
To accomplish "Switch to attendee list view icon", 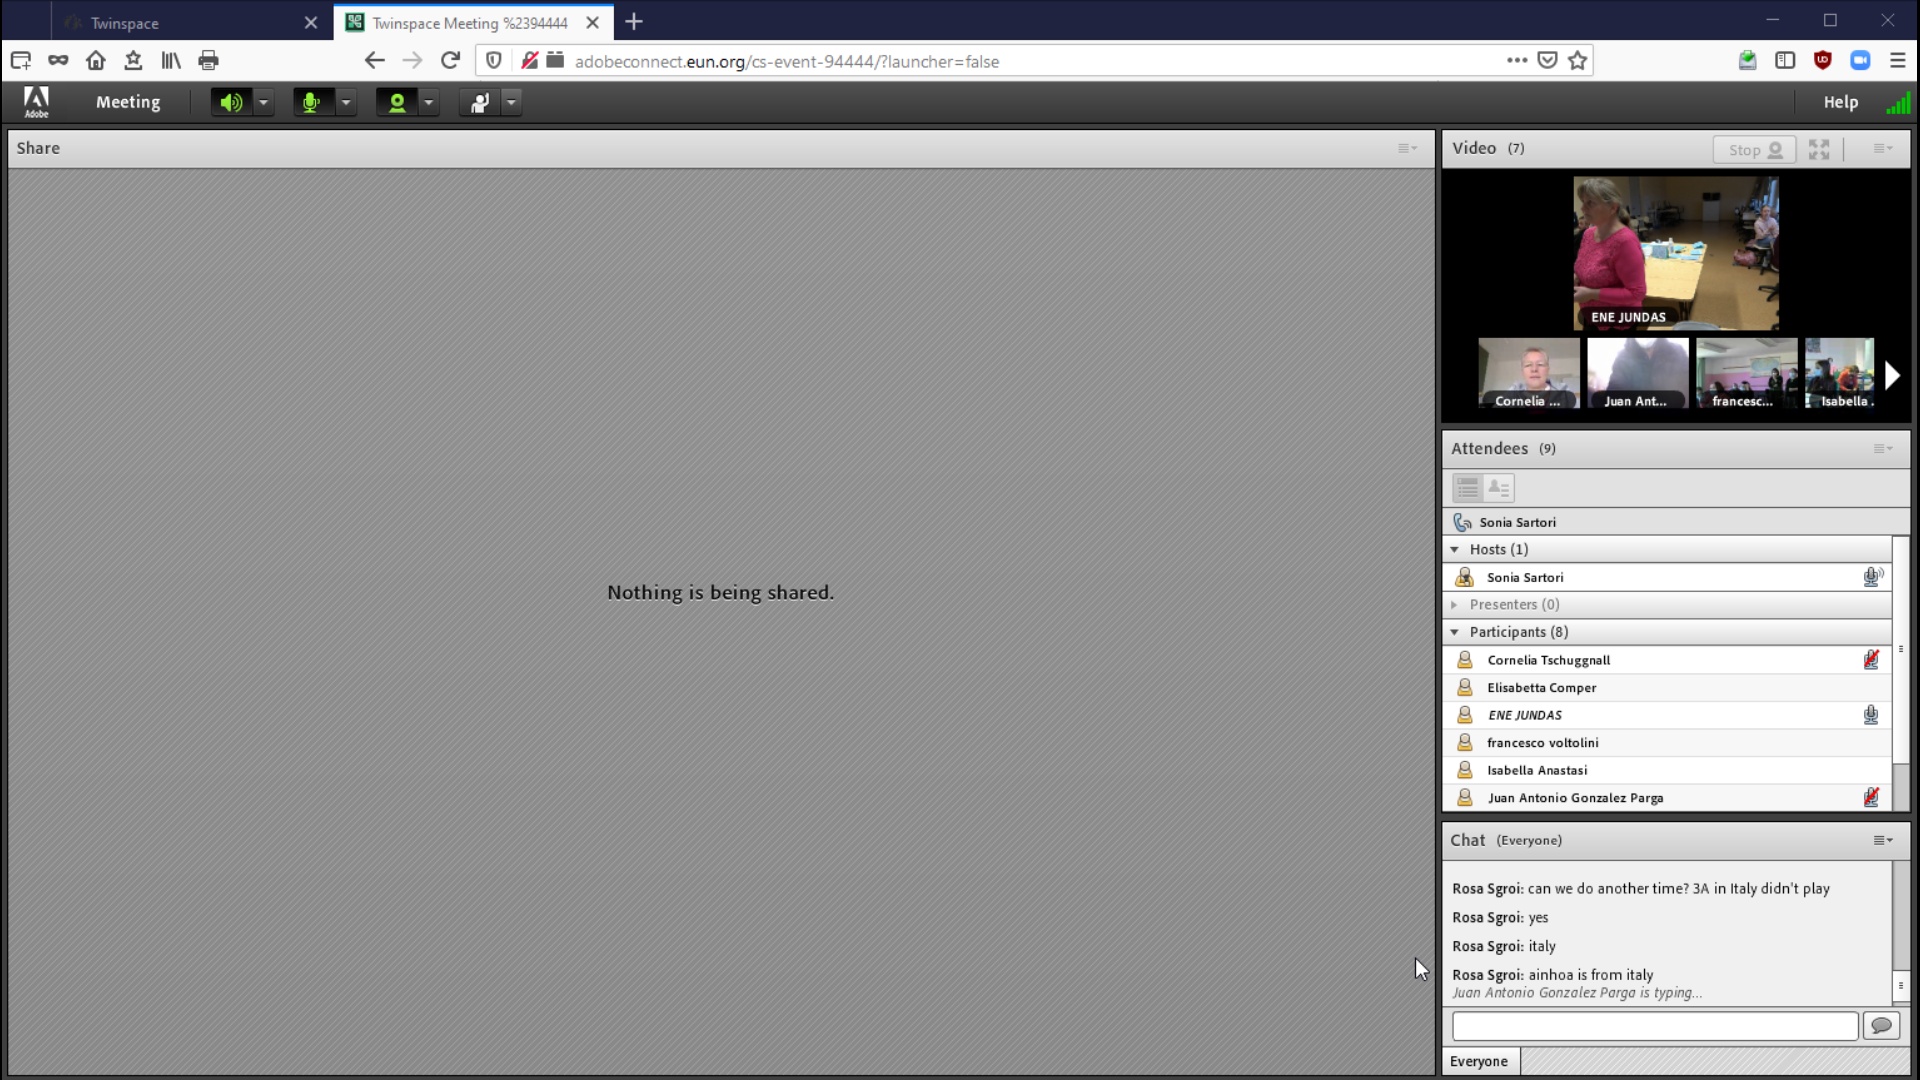I will pyautogui.click(x=1468, y=488).
